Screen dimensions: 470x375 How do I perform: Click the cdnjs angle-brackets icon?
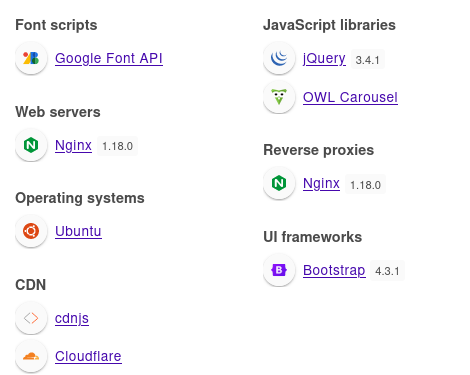tap(31, 318)
